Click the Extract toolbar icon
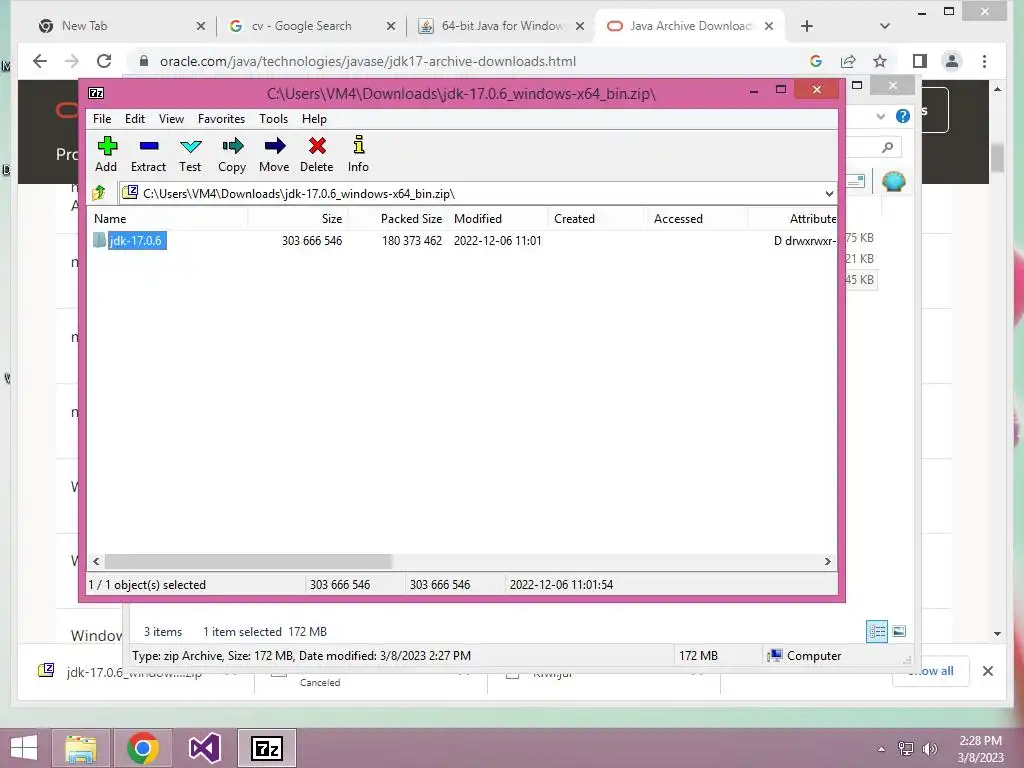Viewport: 1024px width, 768px height. coord(148,155)
